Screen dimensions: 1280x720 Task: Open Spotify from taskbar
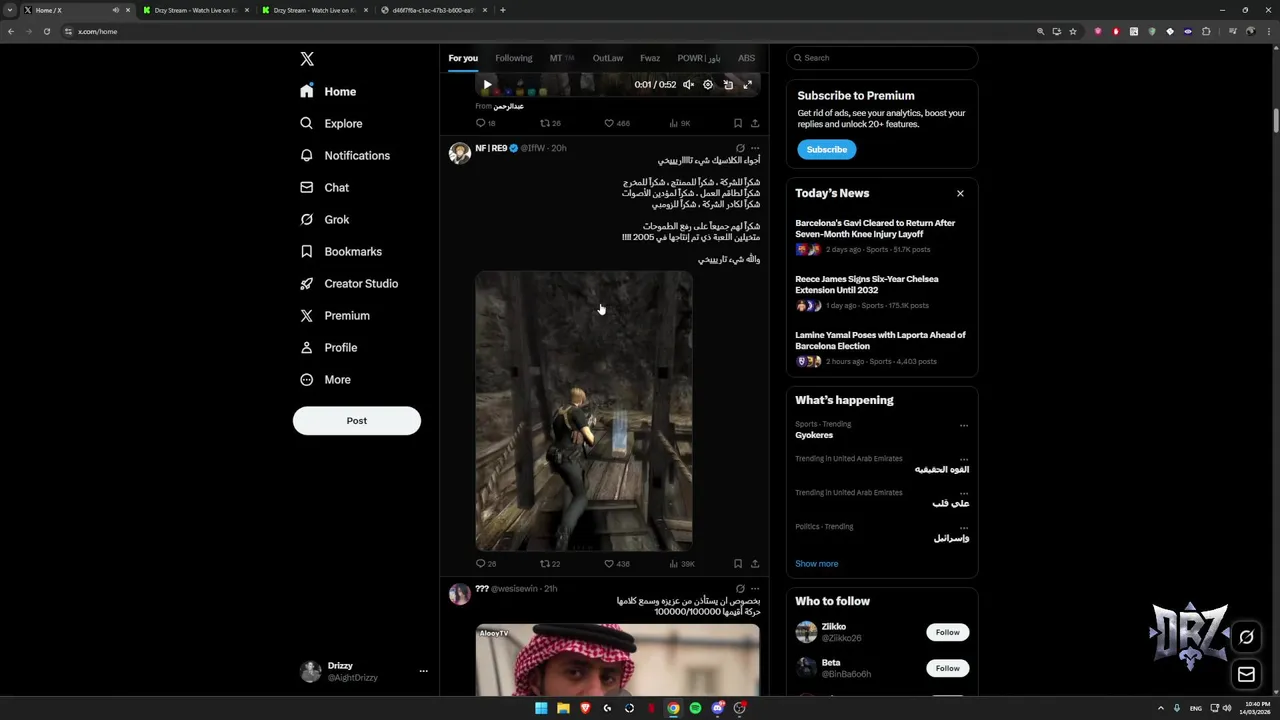[x=695, y=708]
